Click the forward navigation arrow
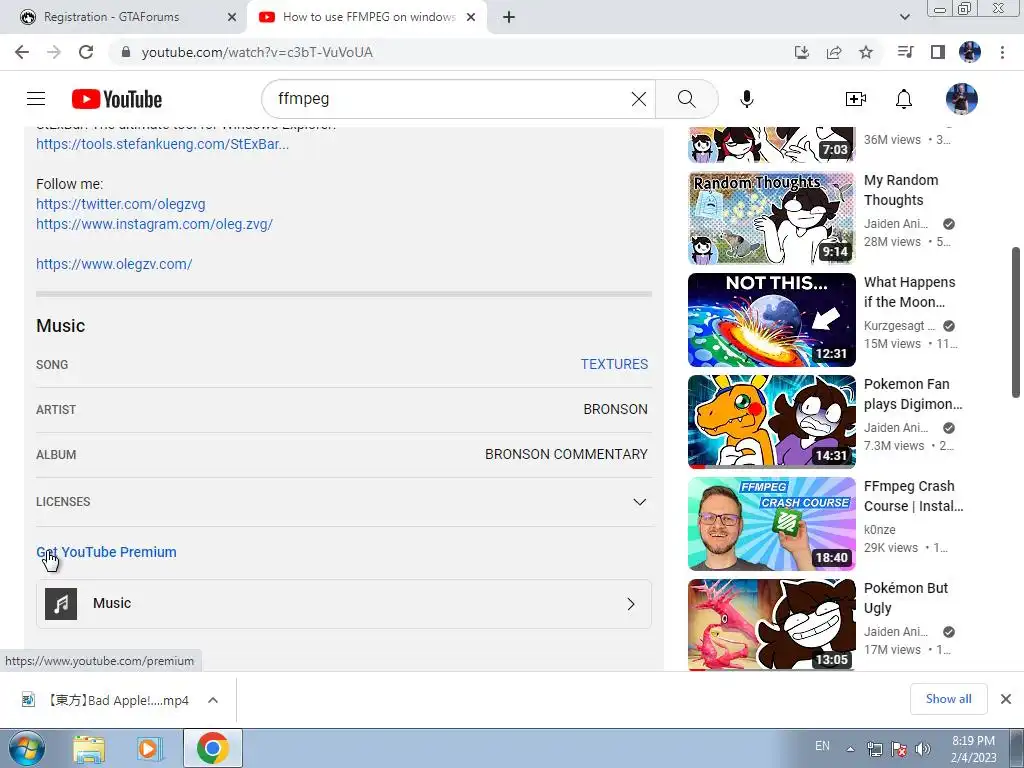 tap(54, 52)
